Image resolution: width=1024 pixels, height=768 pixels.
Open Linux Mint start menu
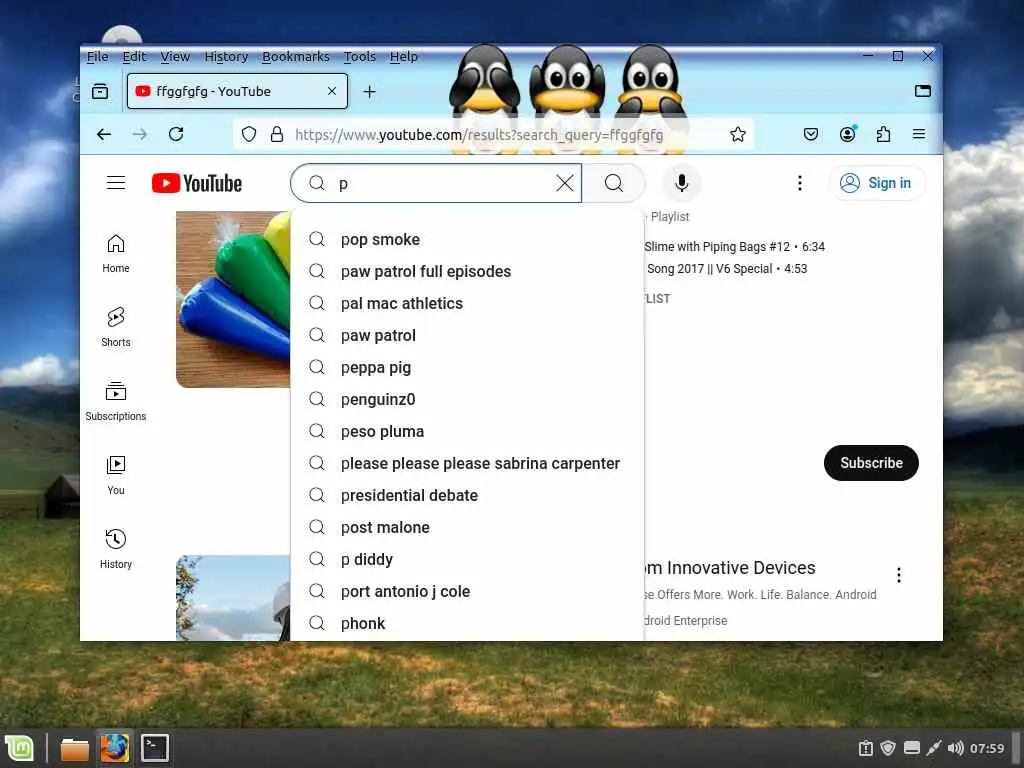pos(19,748)
